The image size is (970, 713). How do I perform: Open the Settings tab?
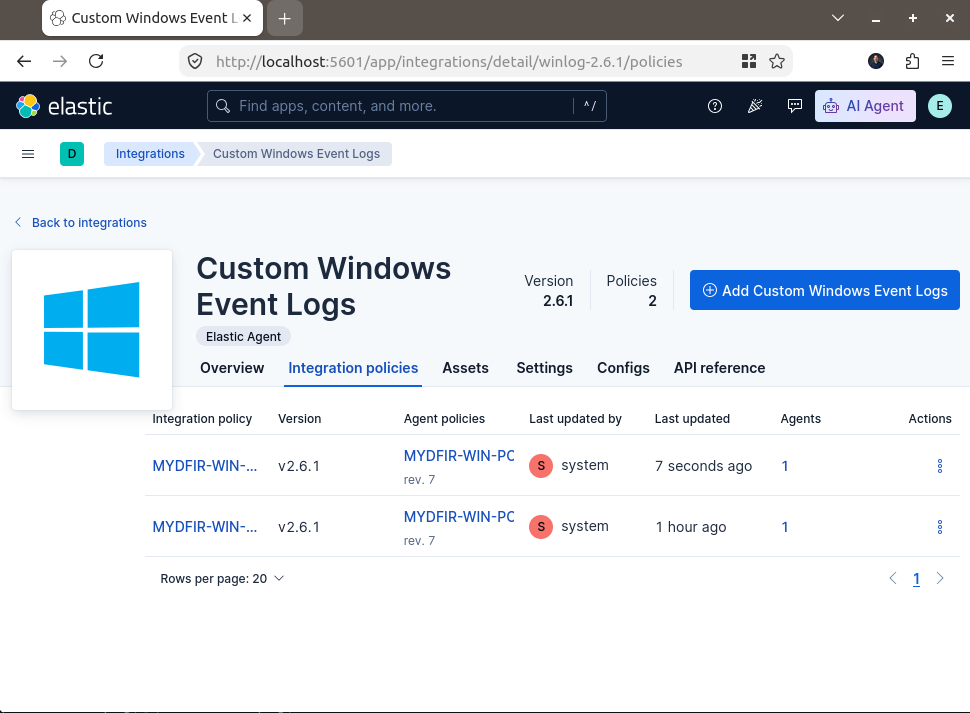[x=544, y=368]
